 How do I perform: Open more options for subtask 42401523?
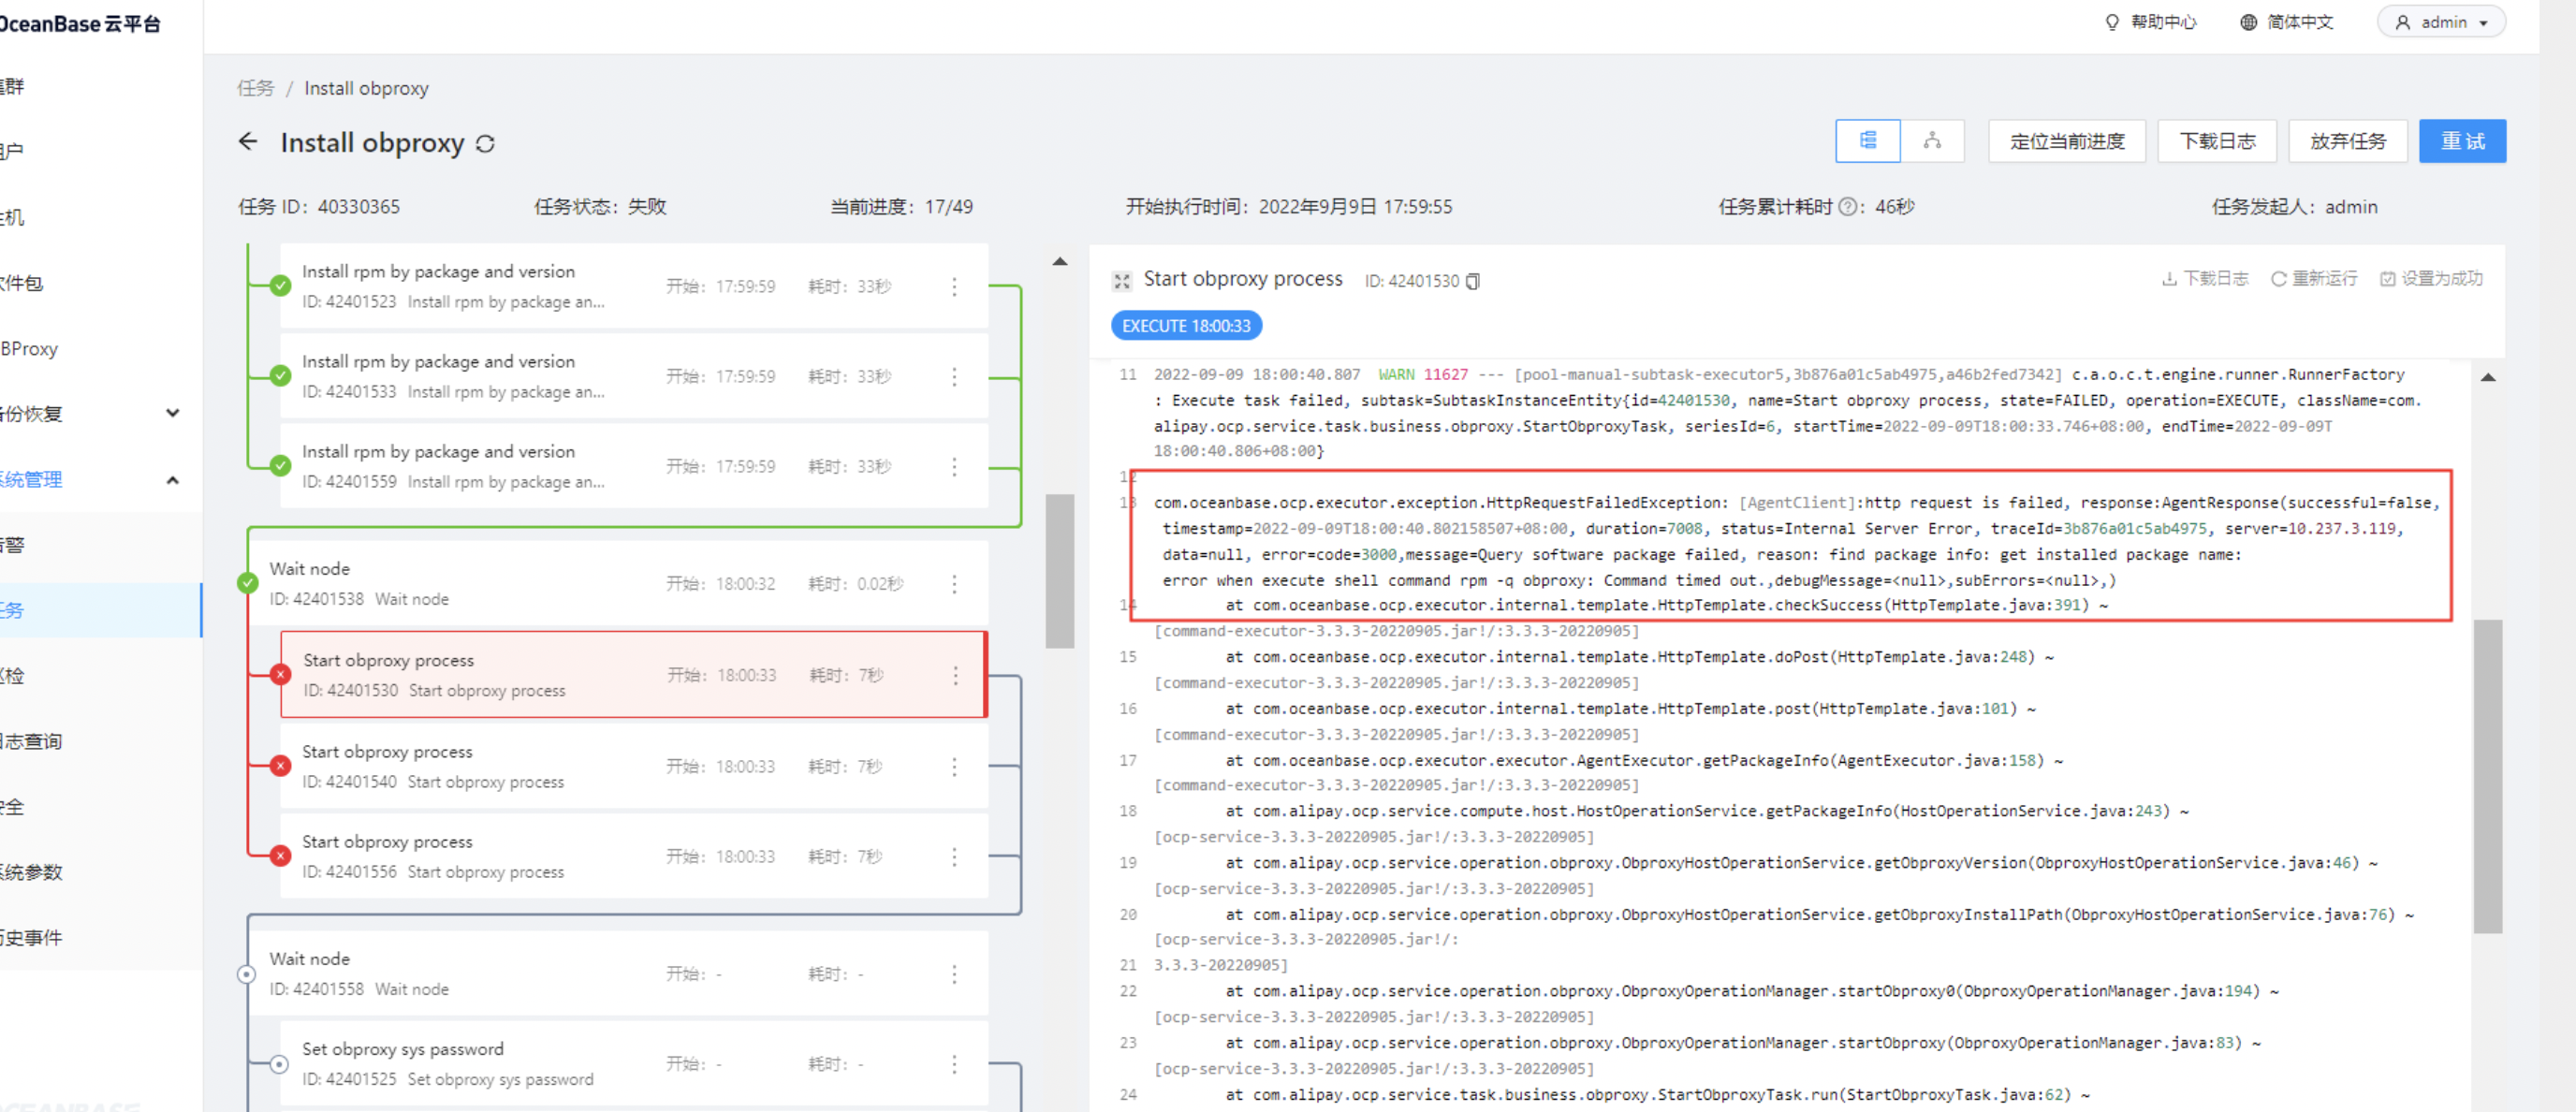pos(954,287)
